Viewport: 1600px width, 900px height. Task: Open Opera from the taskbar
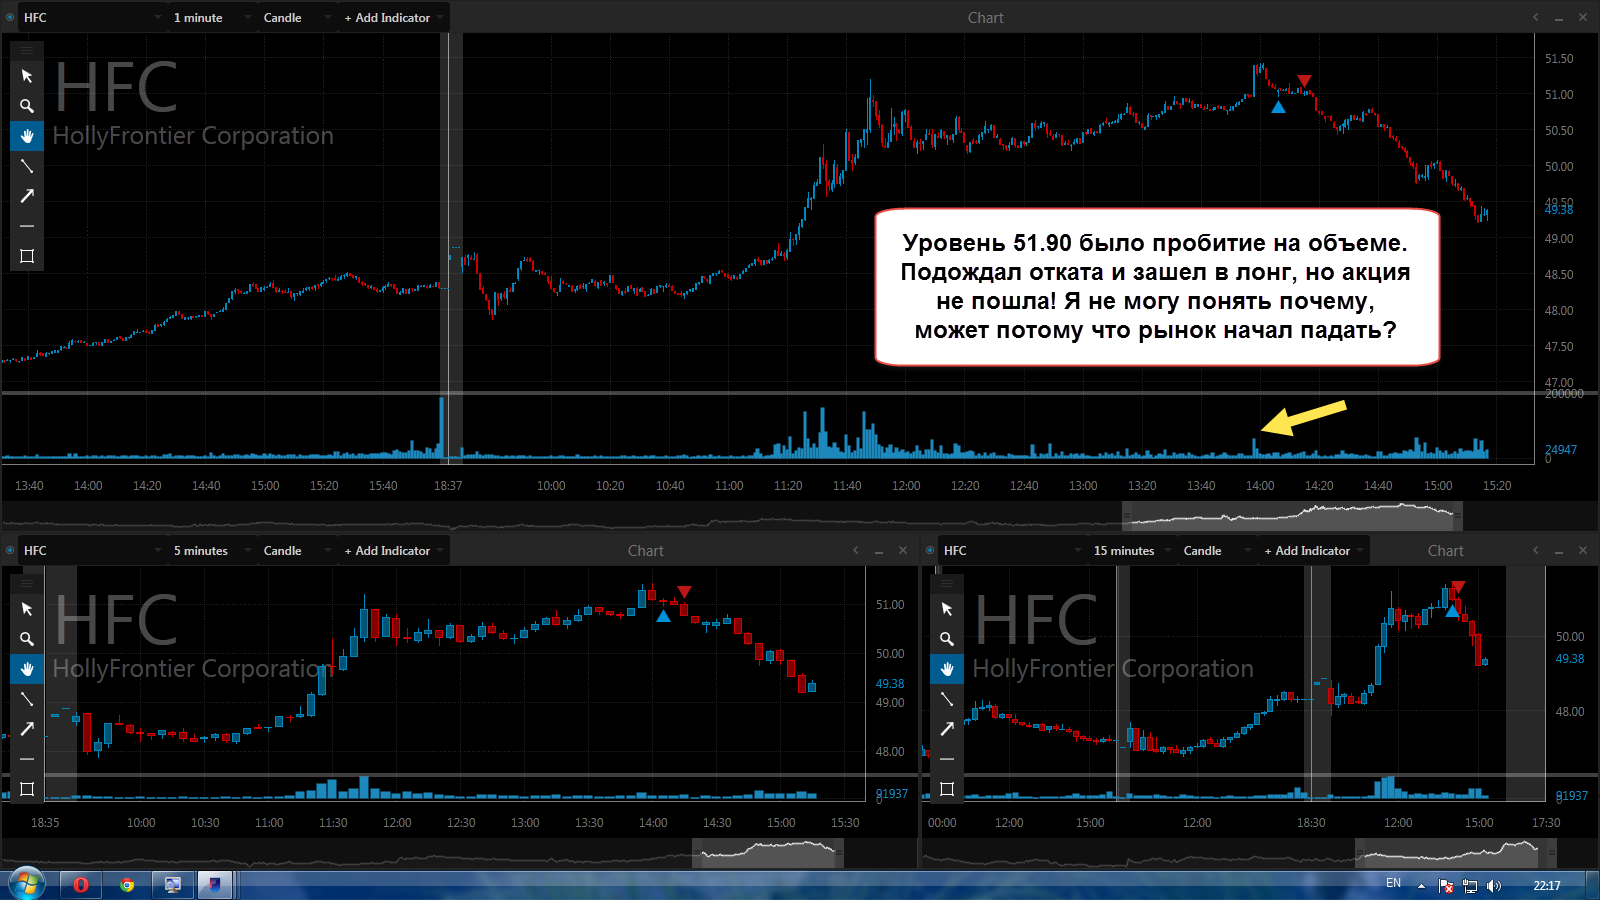81,885
